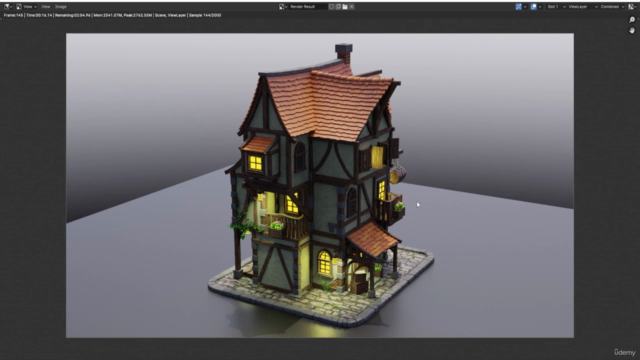
Task: Toggle fake user shield icon
Action: (x=331, y=7)
